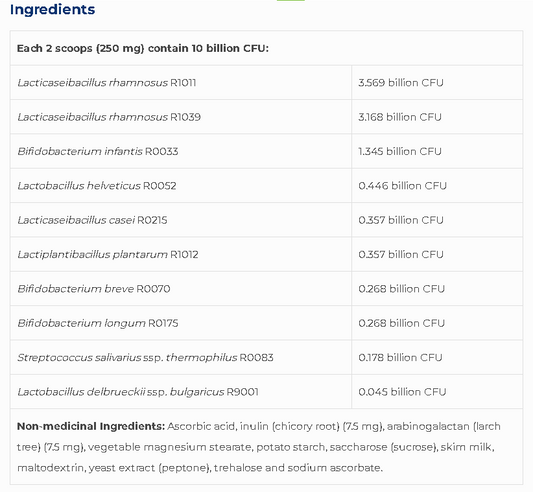Viewport: 533px width, 492px height.
Task: Click the 3.168 billion CFU amount
Action: click(400, 117)
